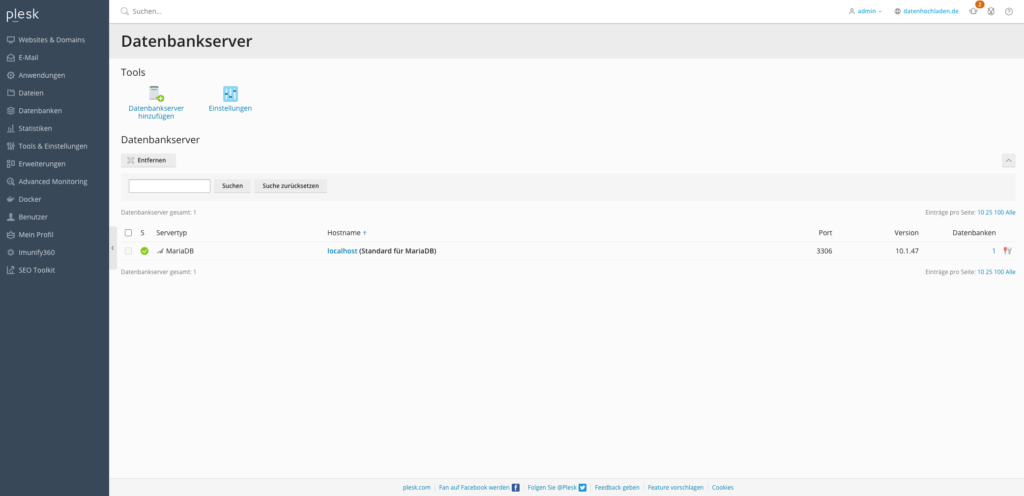
Task: Set upper entries per page to 100
Action: (999, 213)
